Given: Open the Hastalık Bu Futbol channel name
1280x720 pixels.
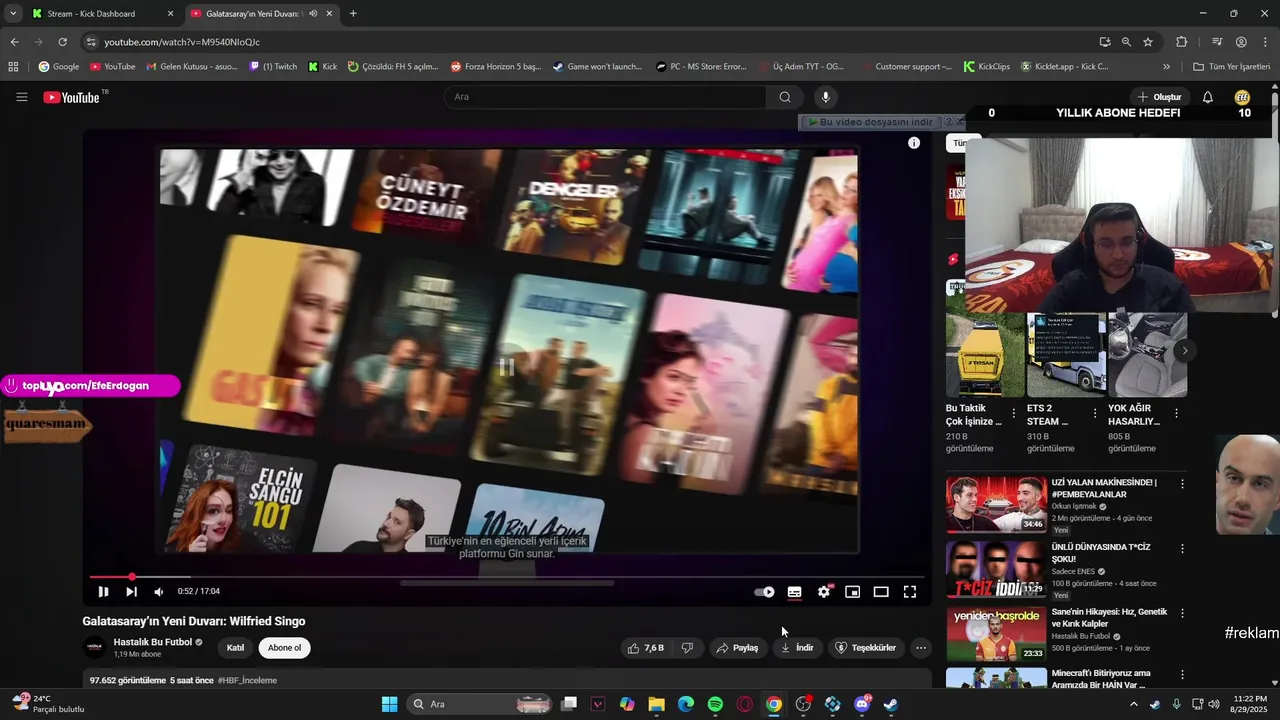Looking at the screenshot, I should (152, 642).
